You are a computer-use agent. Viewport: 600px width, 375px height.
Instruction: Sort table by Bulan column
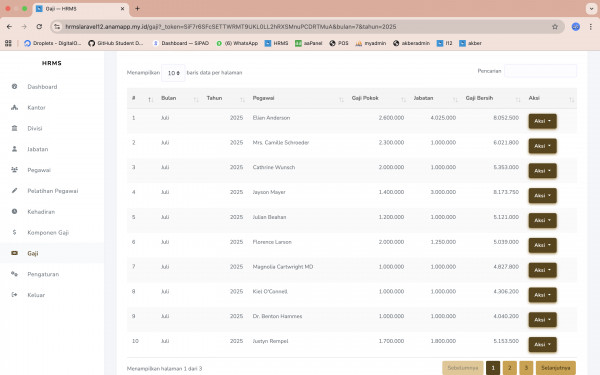pos(179,98)
